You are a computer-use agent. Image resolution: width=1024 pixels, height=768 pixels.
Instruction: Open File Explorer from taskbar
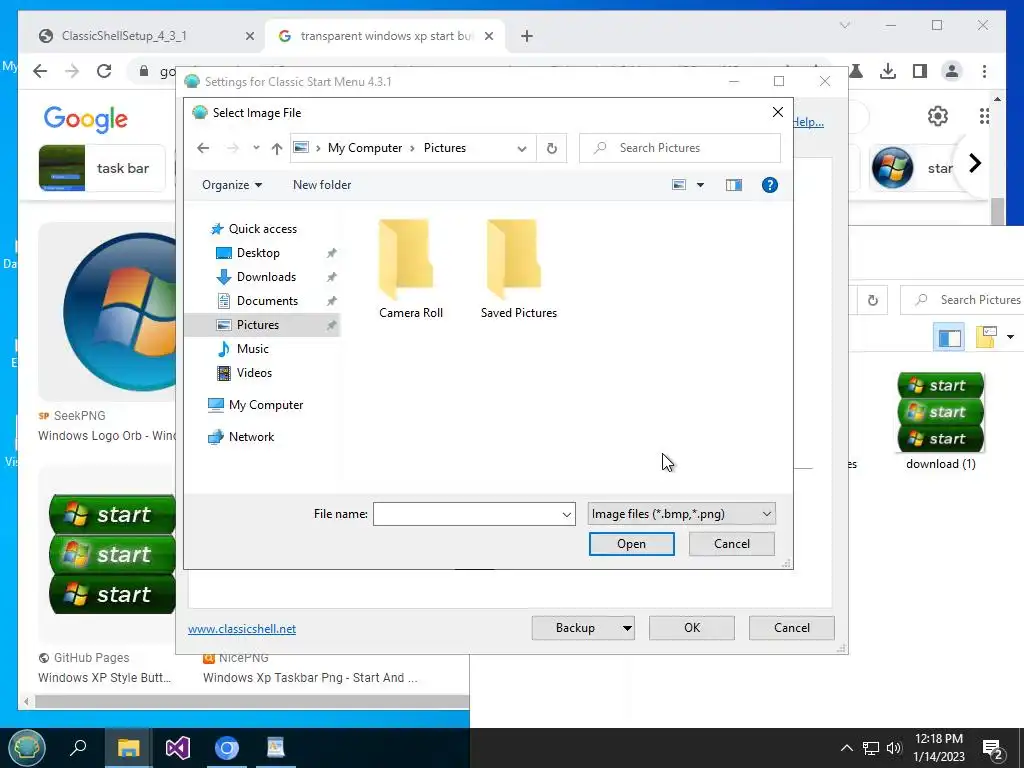[x=129, y=748]
